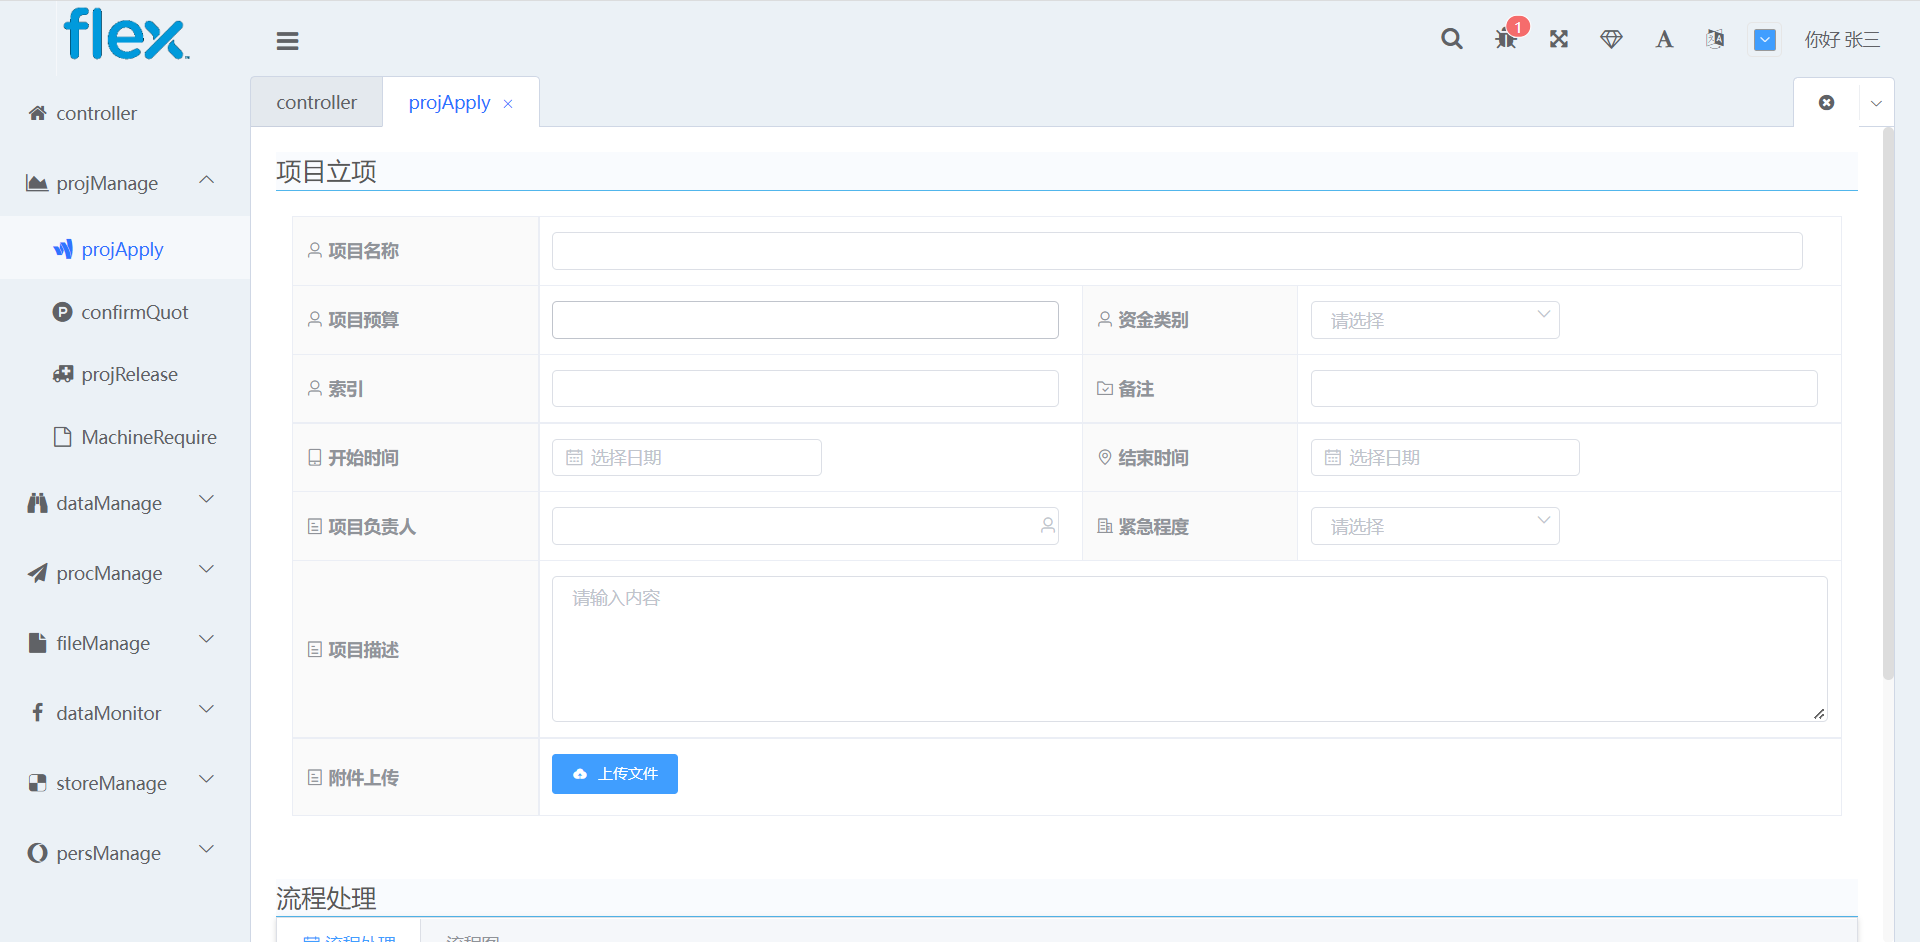1920x942 pixels.
Task: Click the opera icon beside persManage
Action: [37, 853]
